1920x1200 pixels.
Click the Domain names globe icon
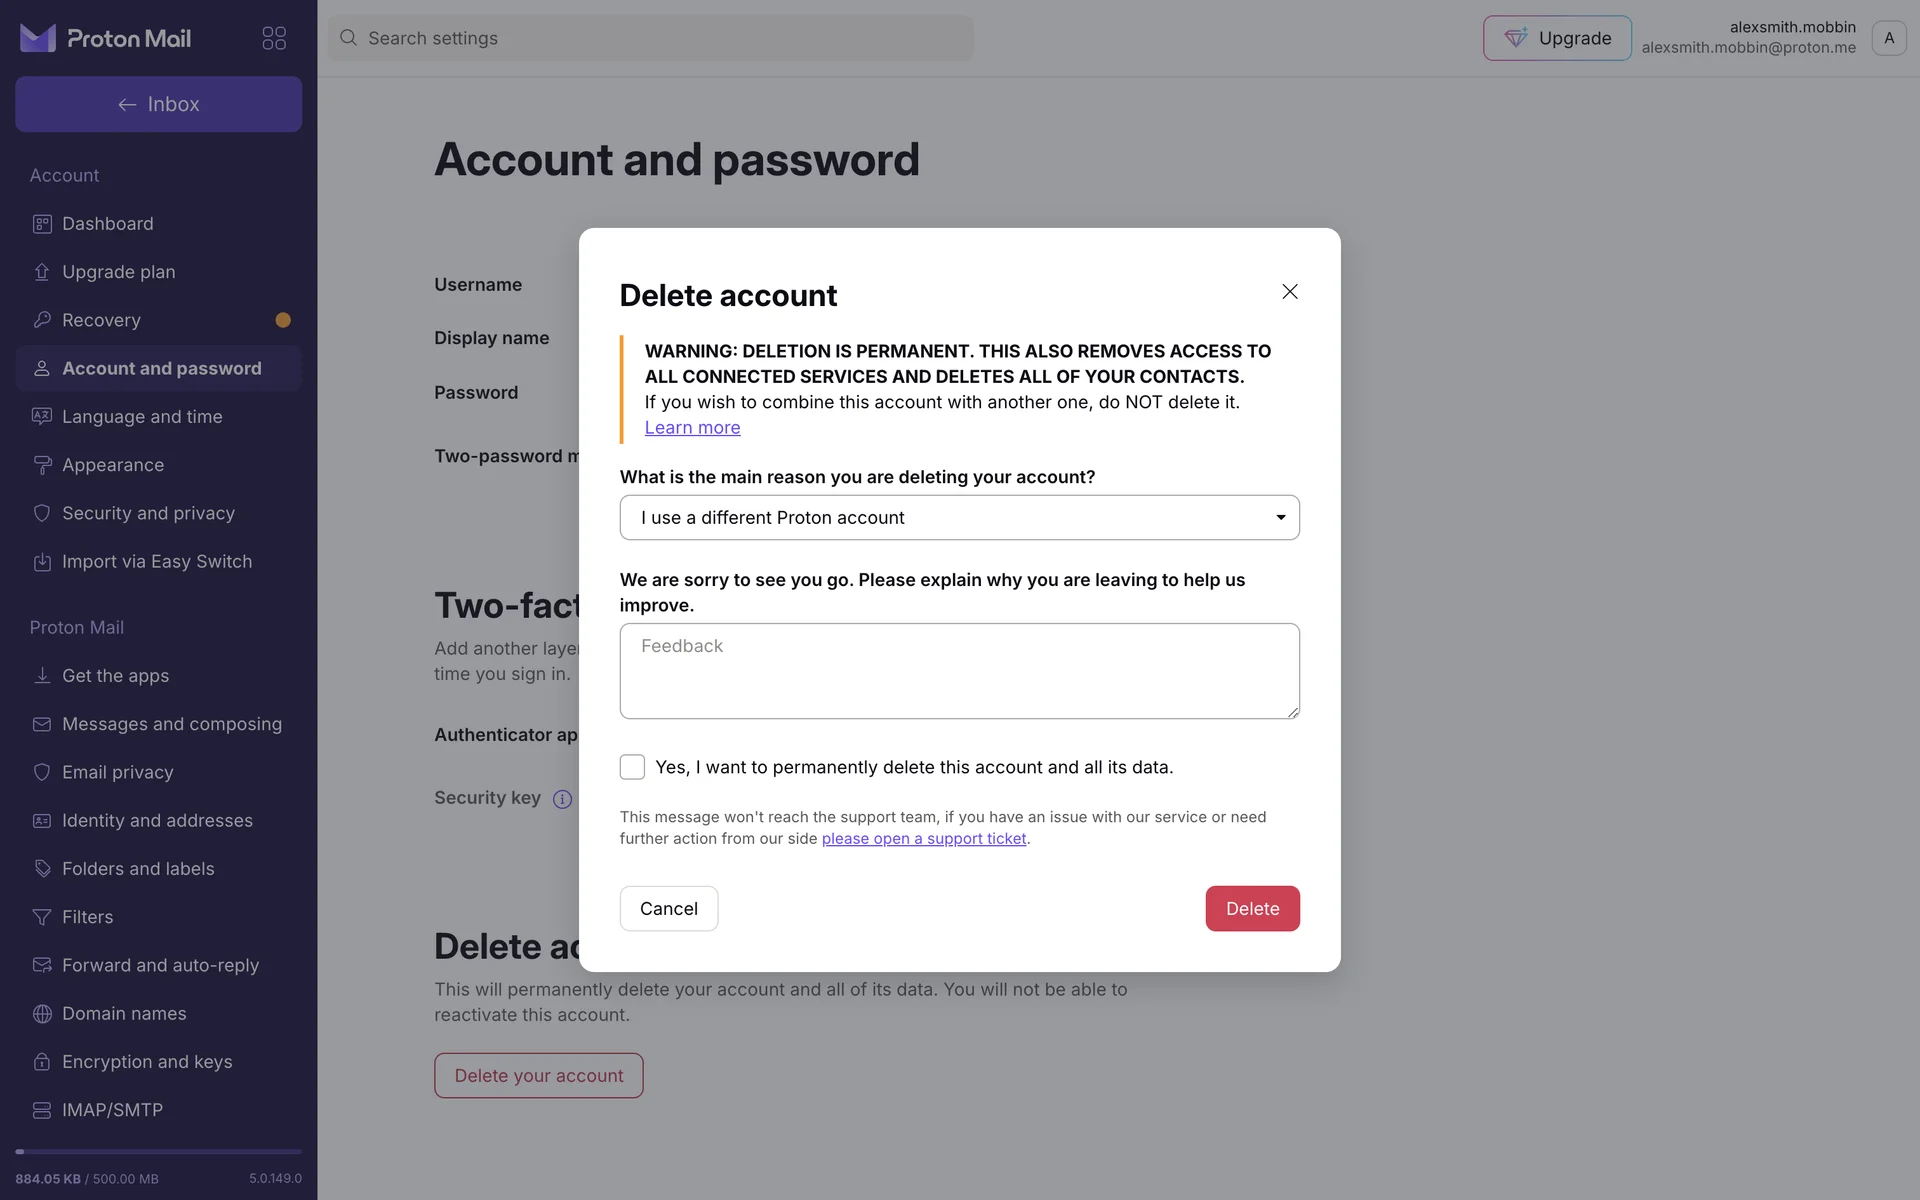42,1014
